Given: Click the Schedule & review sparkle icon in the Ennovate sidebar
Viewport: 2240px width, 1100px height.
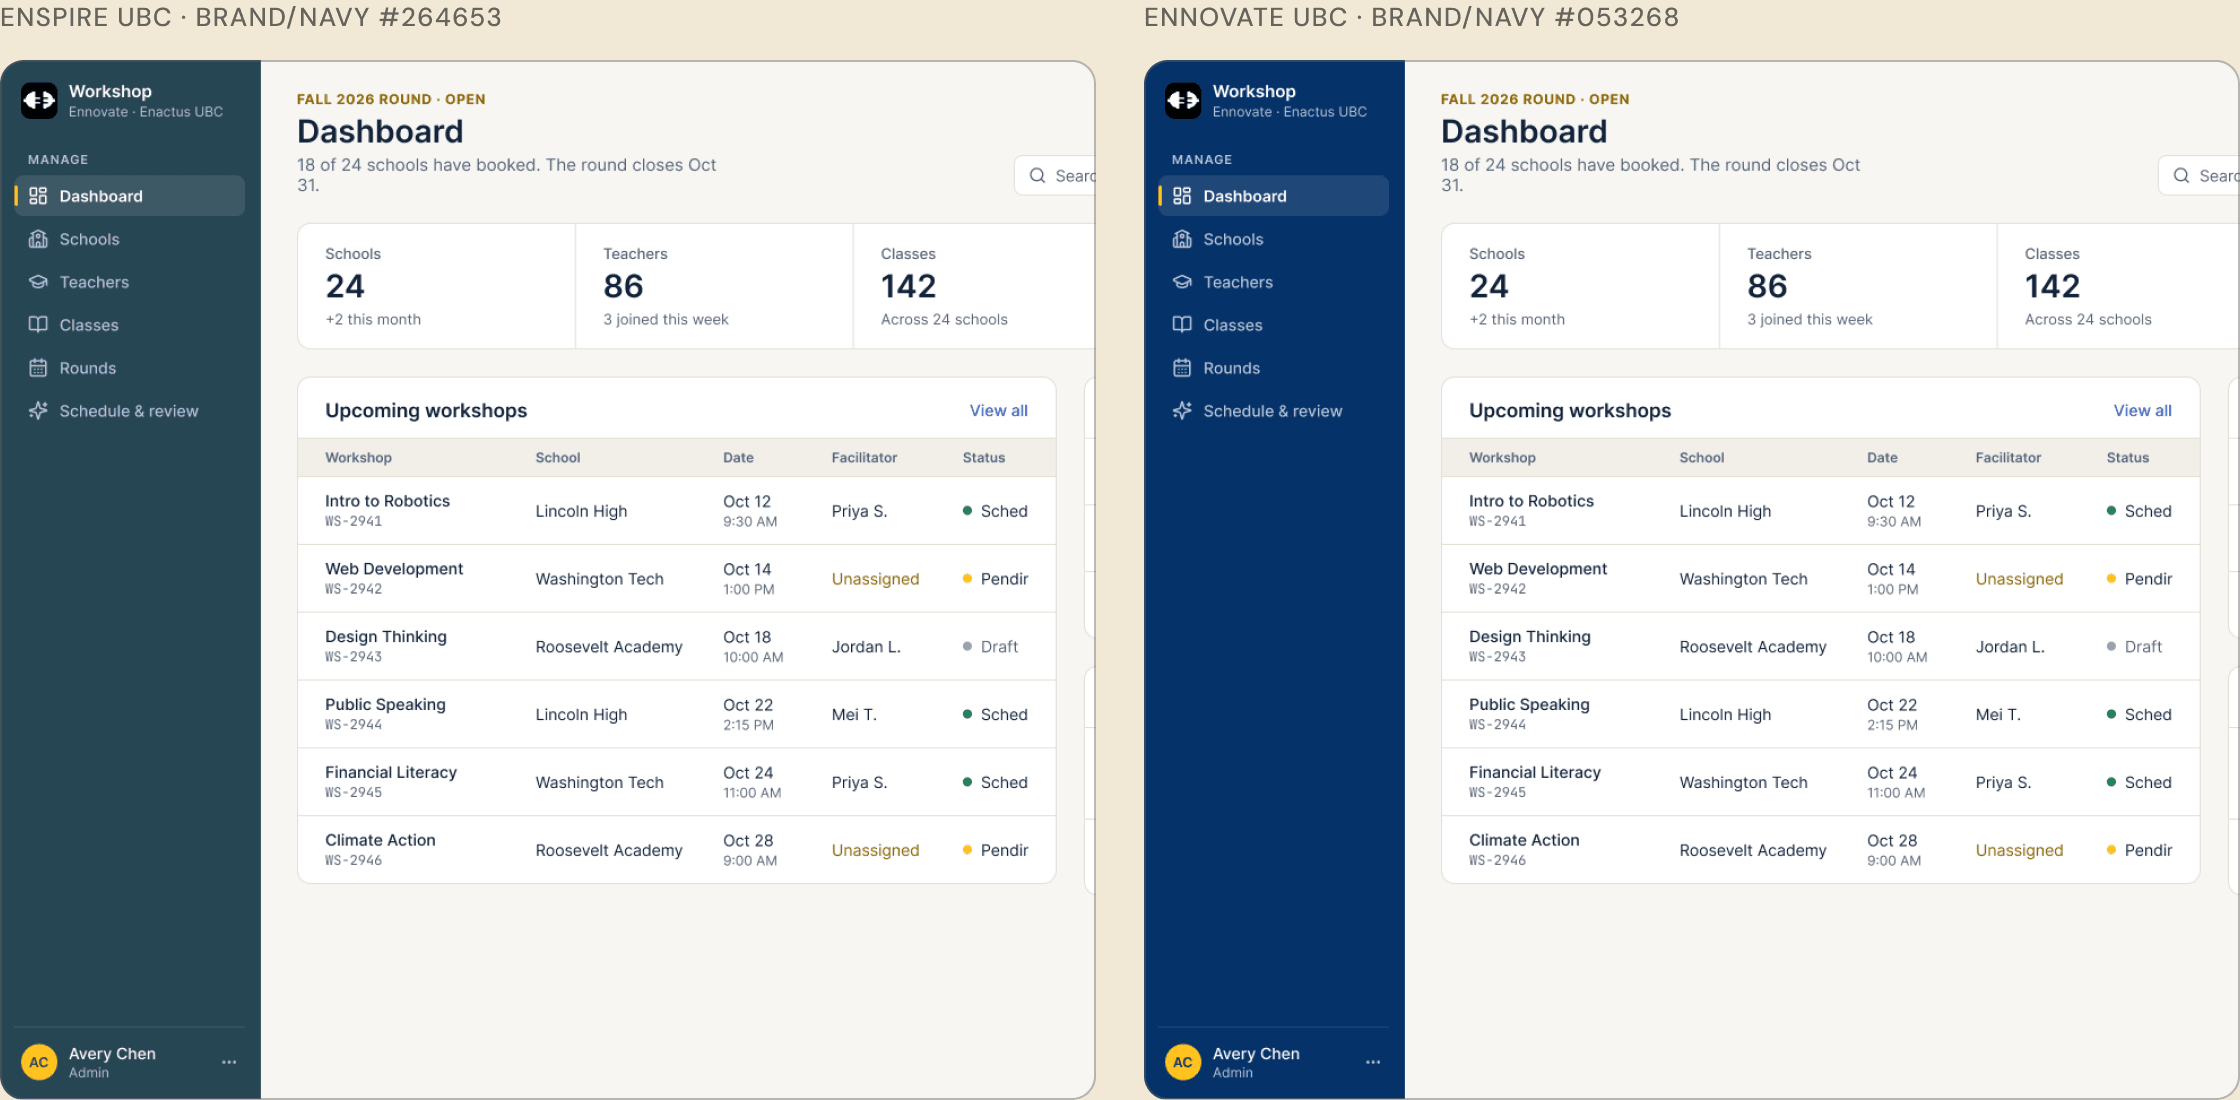Looking at the screenshot, I should pyautogui.click(x=1182, y=411).
